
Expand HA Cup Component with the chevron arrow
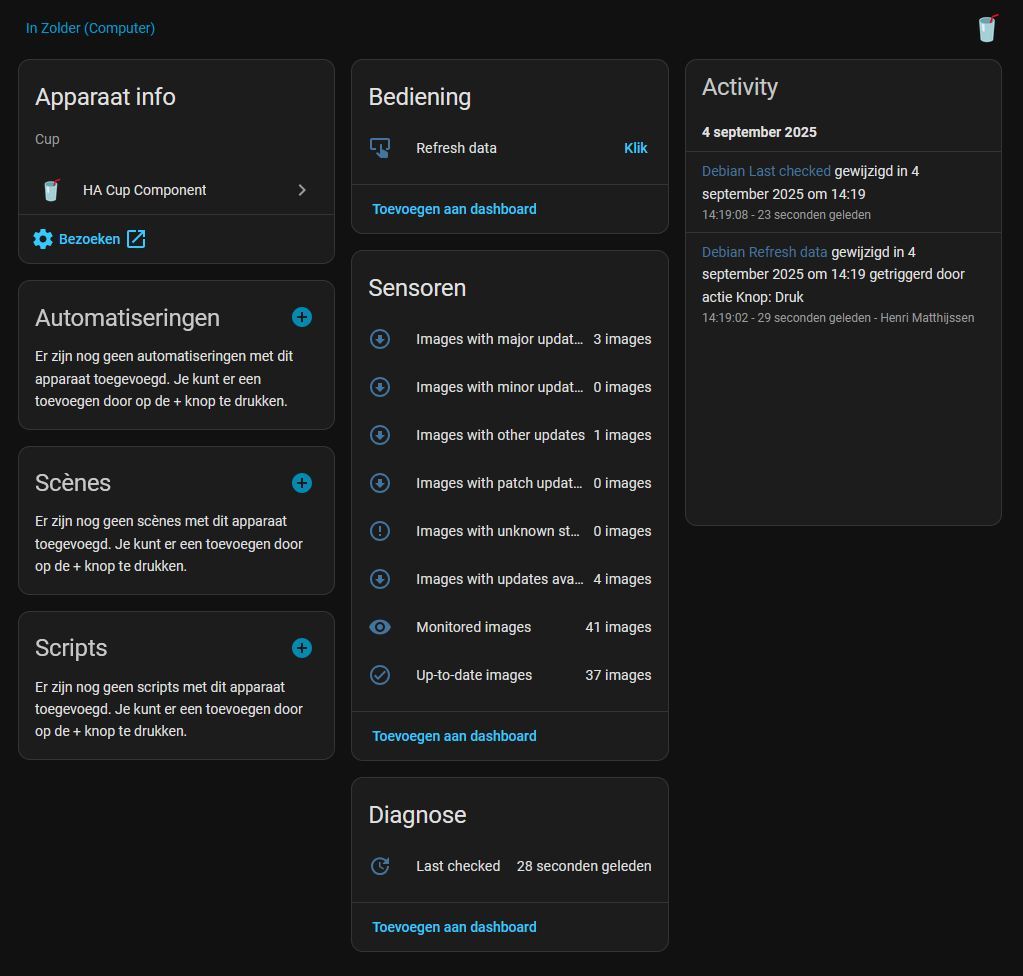pos(302,190)
